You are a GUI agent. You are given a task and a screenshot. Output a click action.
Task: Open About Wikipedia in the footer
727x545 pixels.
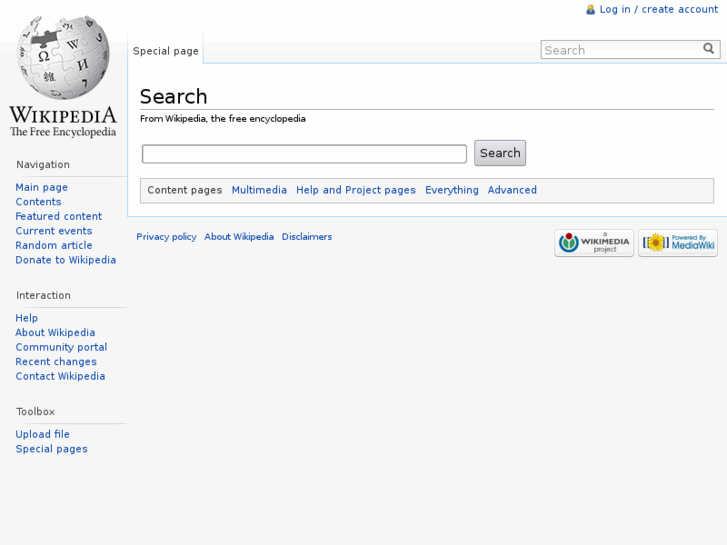pyautogui.click(x=239, y=237)
